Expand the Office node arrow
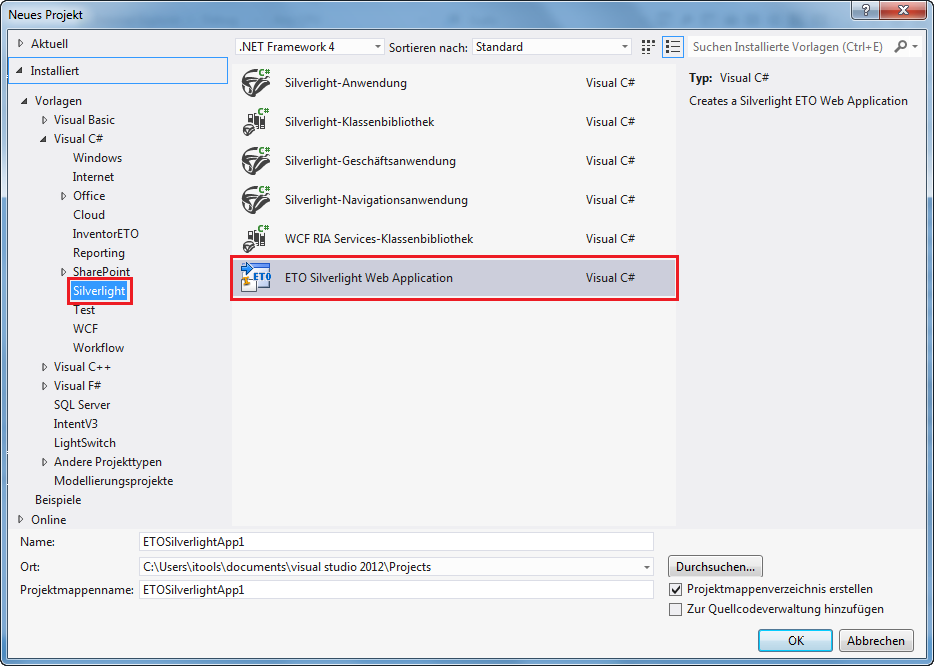Image resolution: width=934 pixels, height=666 pixels. pos(63,196)
